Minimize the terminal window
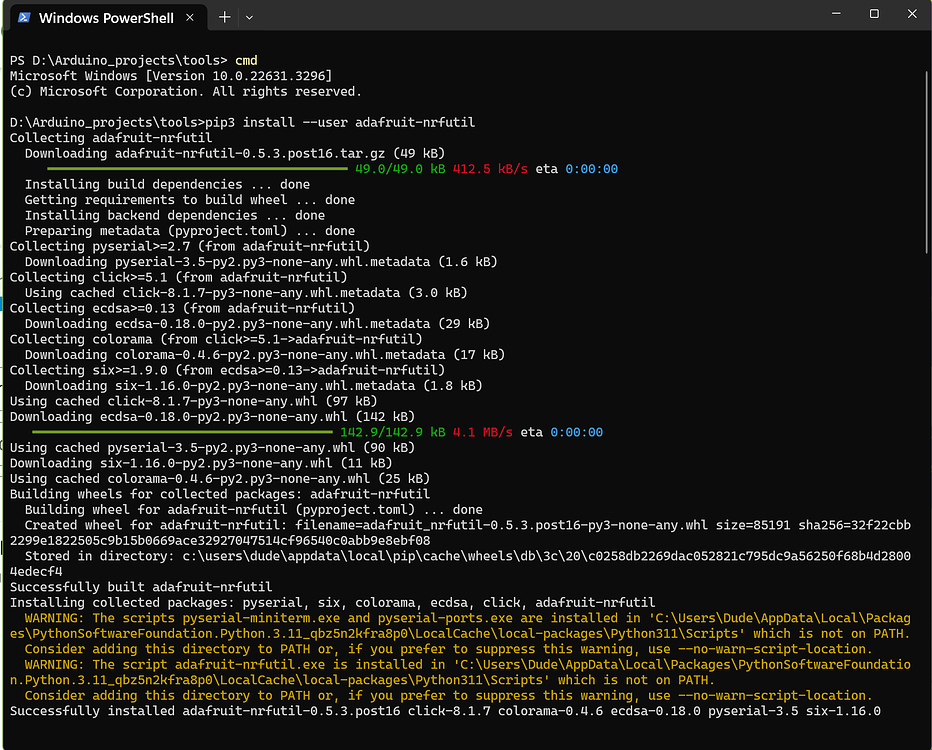The height and width of the screenshot is (750, 932). tap(836, 13)
